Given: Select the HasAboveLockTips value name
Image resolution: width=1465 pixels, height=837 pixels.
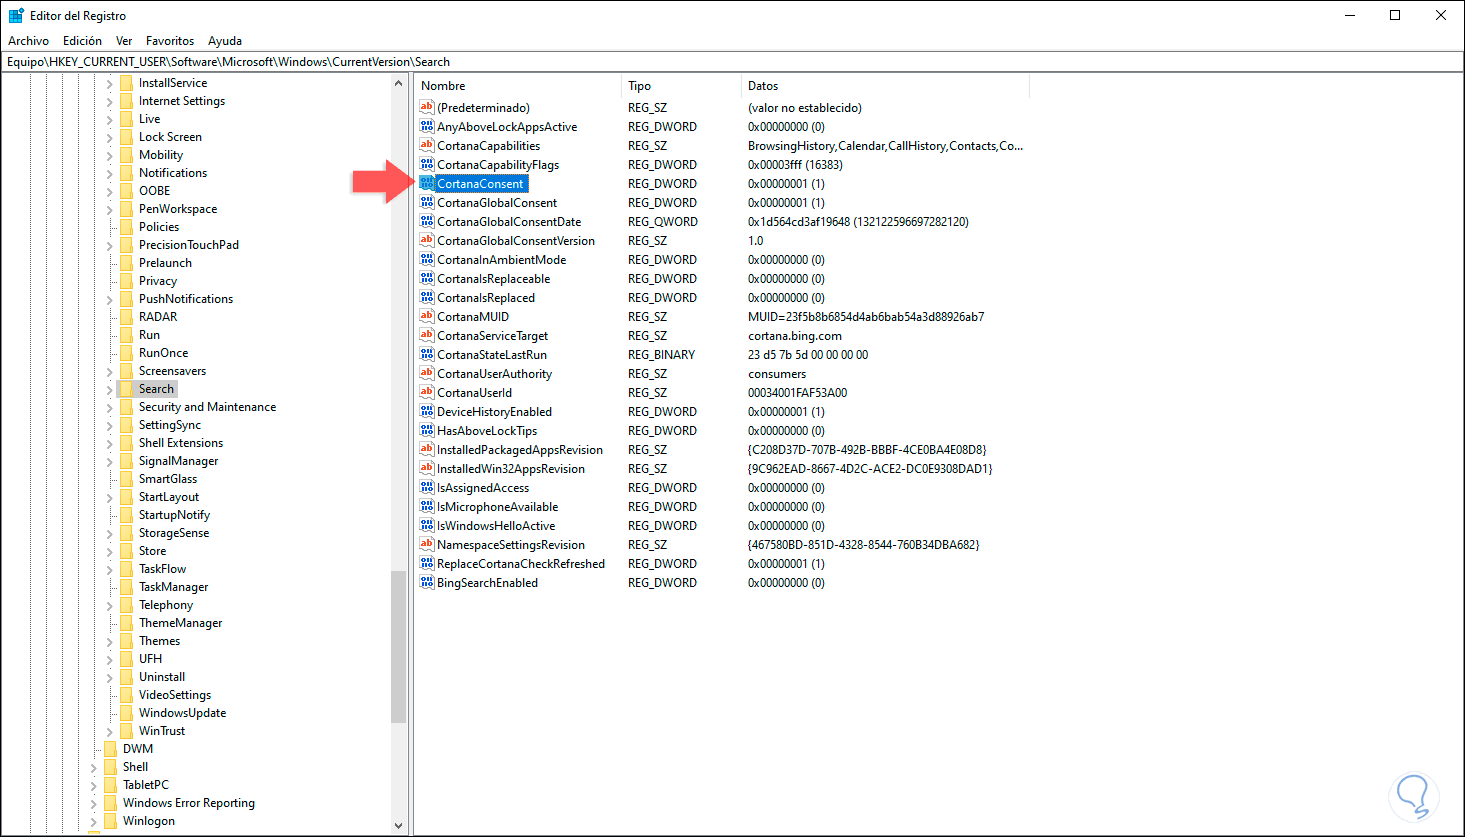Looking at the screenshot, I should tap(487, 431).
